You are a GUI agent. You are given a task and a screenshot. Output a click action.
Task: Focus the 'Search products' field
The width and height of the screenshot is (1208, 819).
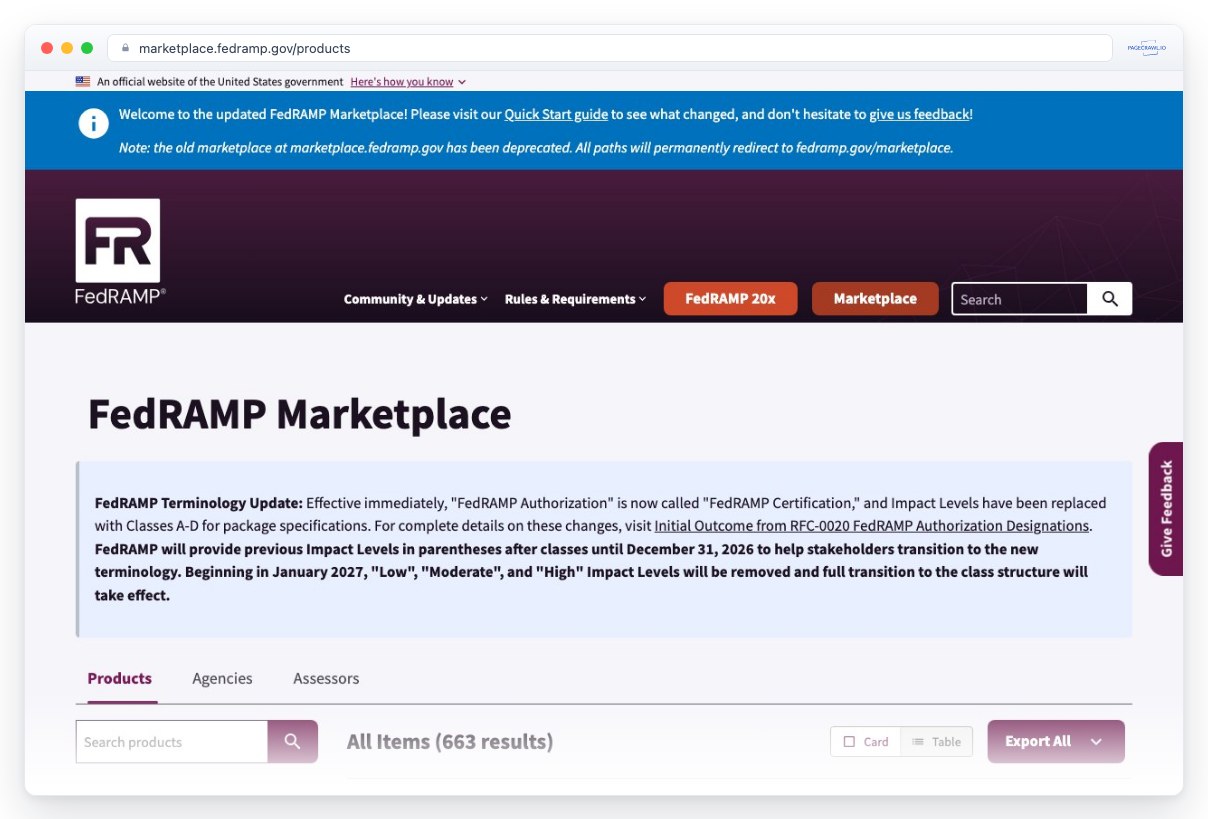click(172, 741)
